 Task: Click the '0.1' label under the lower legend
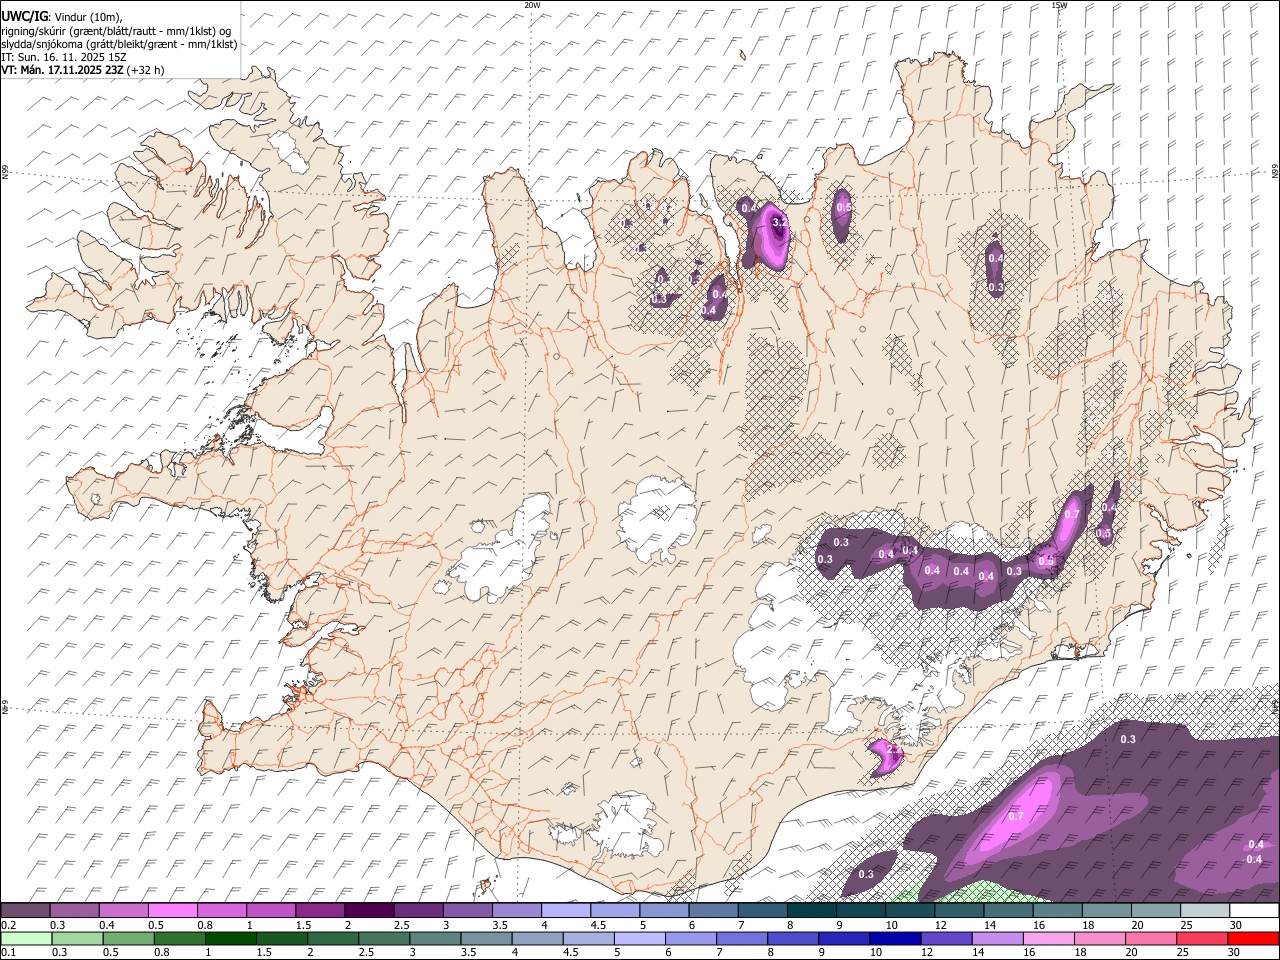point(7,953)
